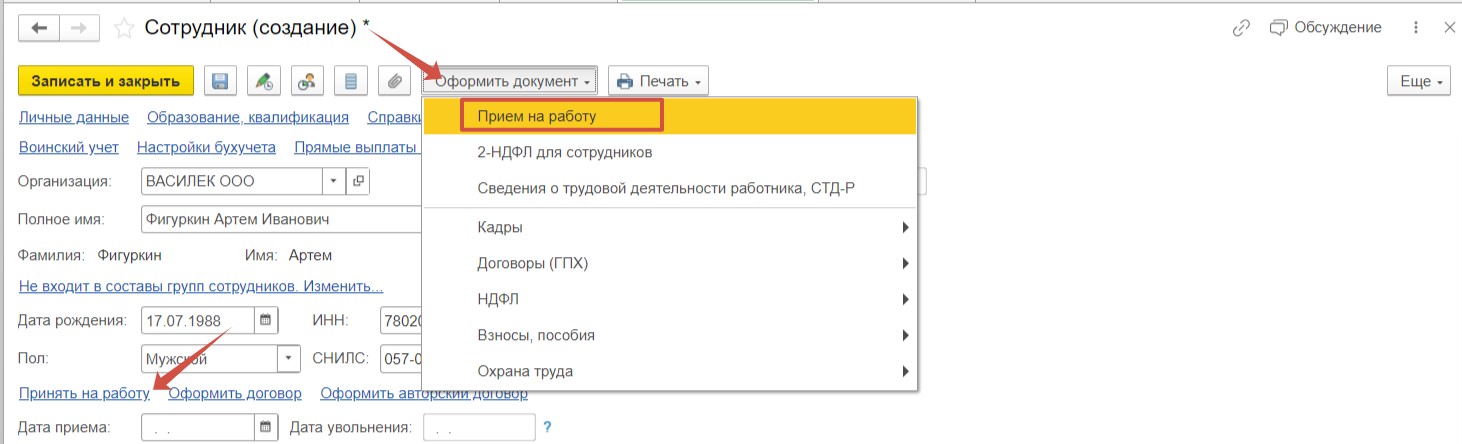The height and width of the screenshot is (444, 1462).
Task: Click Записать и закрыть button
Action: (x=106, y=81)
